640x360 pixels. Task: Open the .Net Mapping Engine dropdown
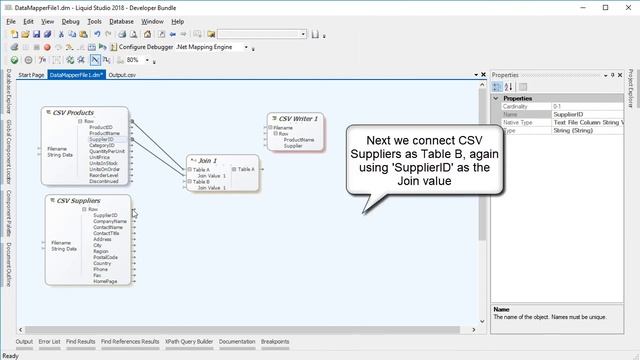(x=246, y=47)
